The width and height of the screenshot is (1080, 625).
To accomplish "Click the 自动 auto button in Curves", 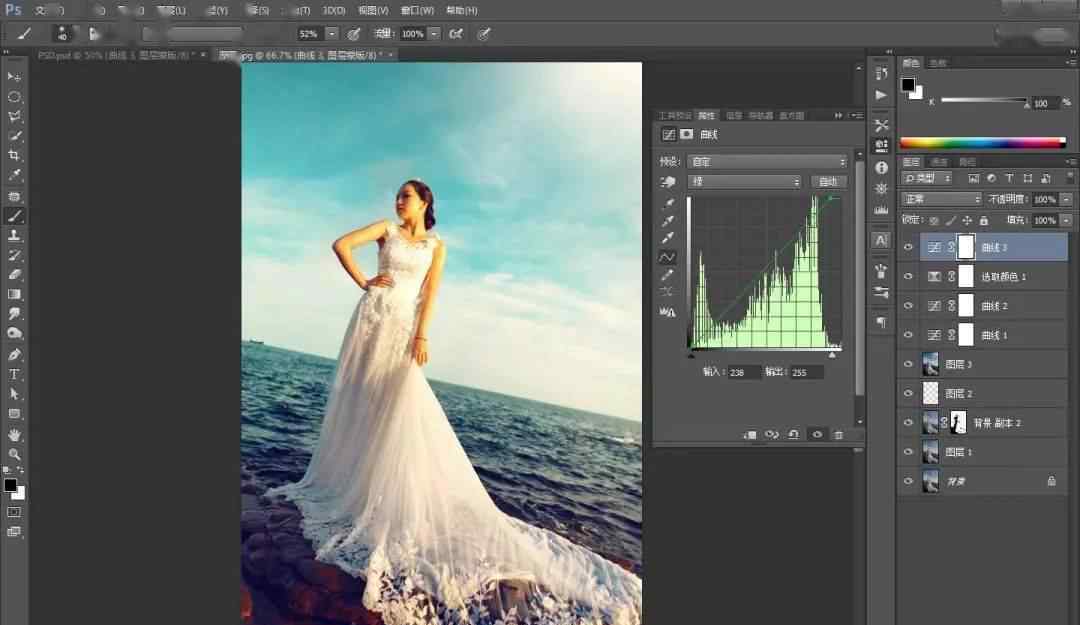I will click(828, 182).
